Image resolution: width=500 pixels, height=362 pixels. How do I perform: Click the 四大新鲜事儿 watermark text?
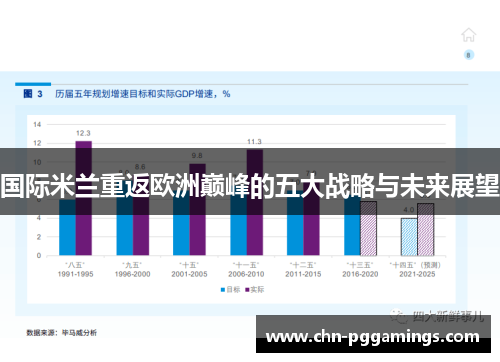click(448, 316)
